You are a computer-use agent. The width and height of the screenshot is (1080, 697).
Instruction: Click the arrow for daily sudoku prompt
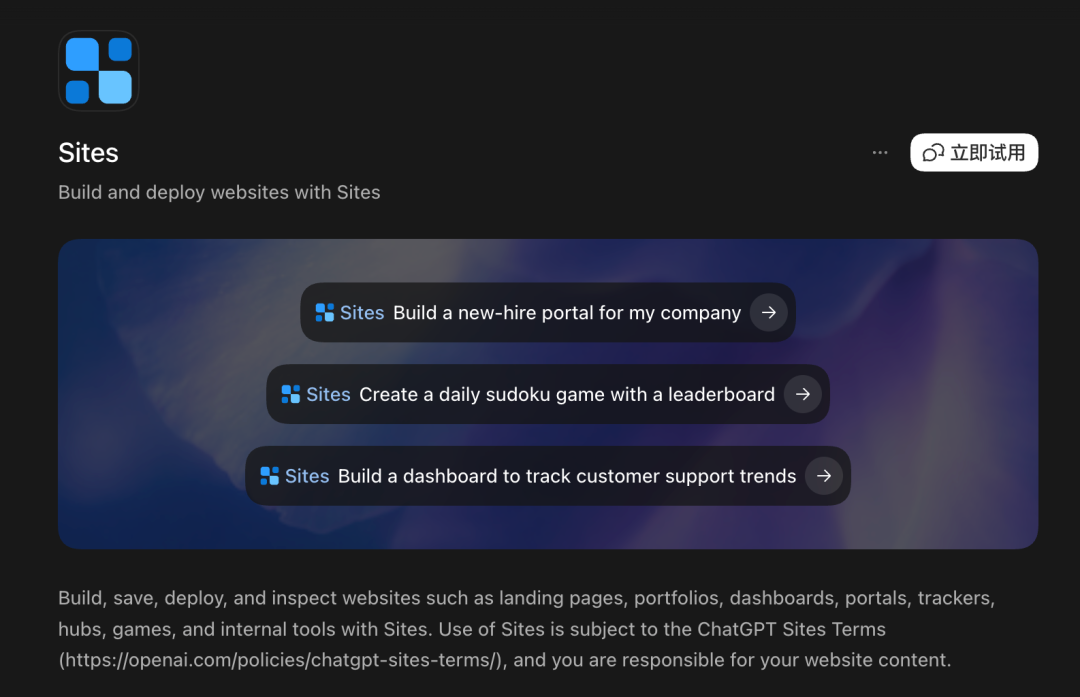(x=802, y=394)
